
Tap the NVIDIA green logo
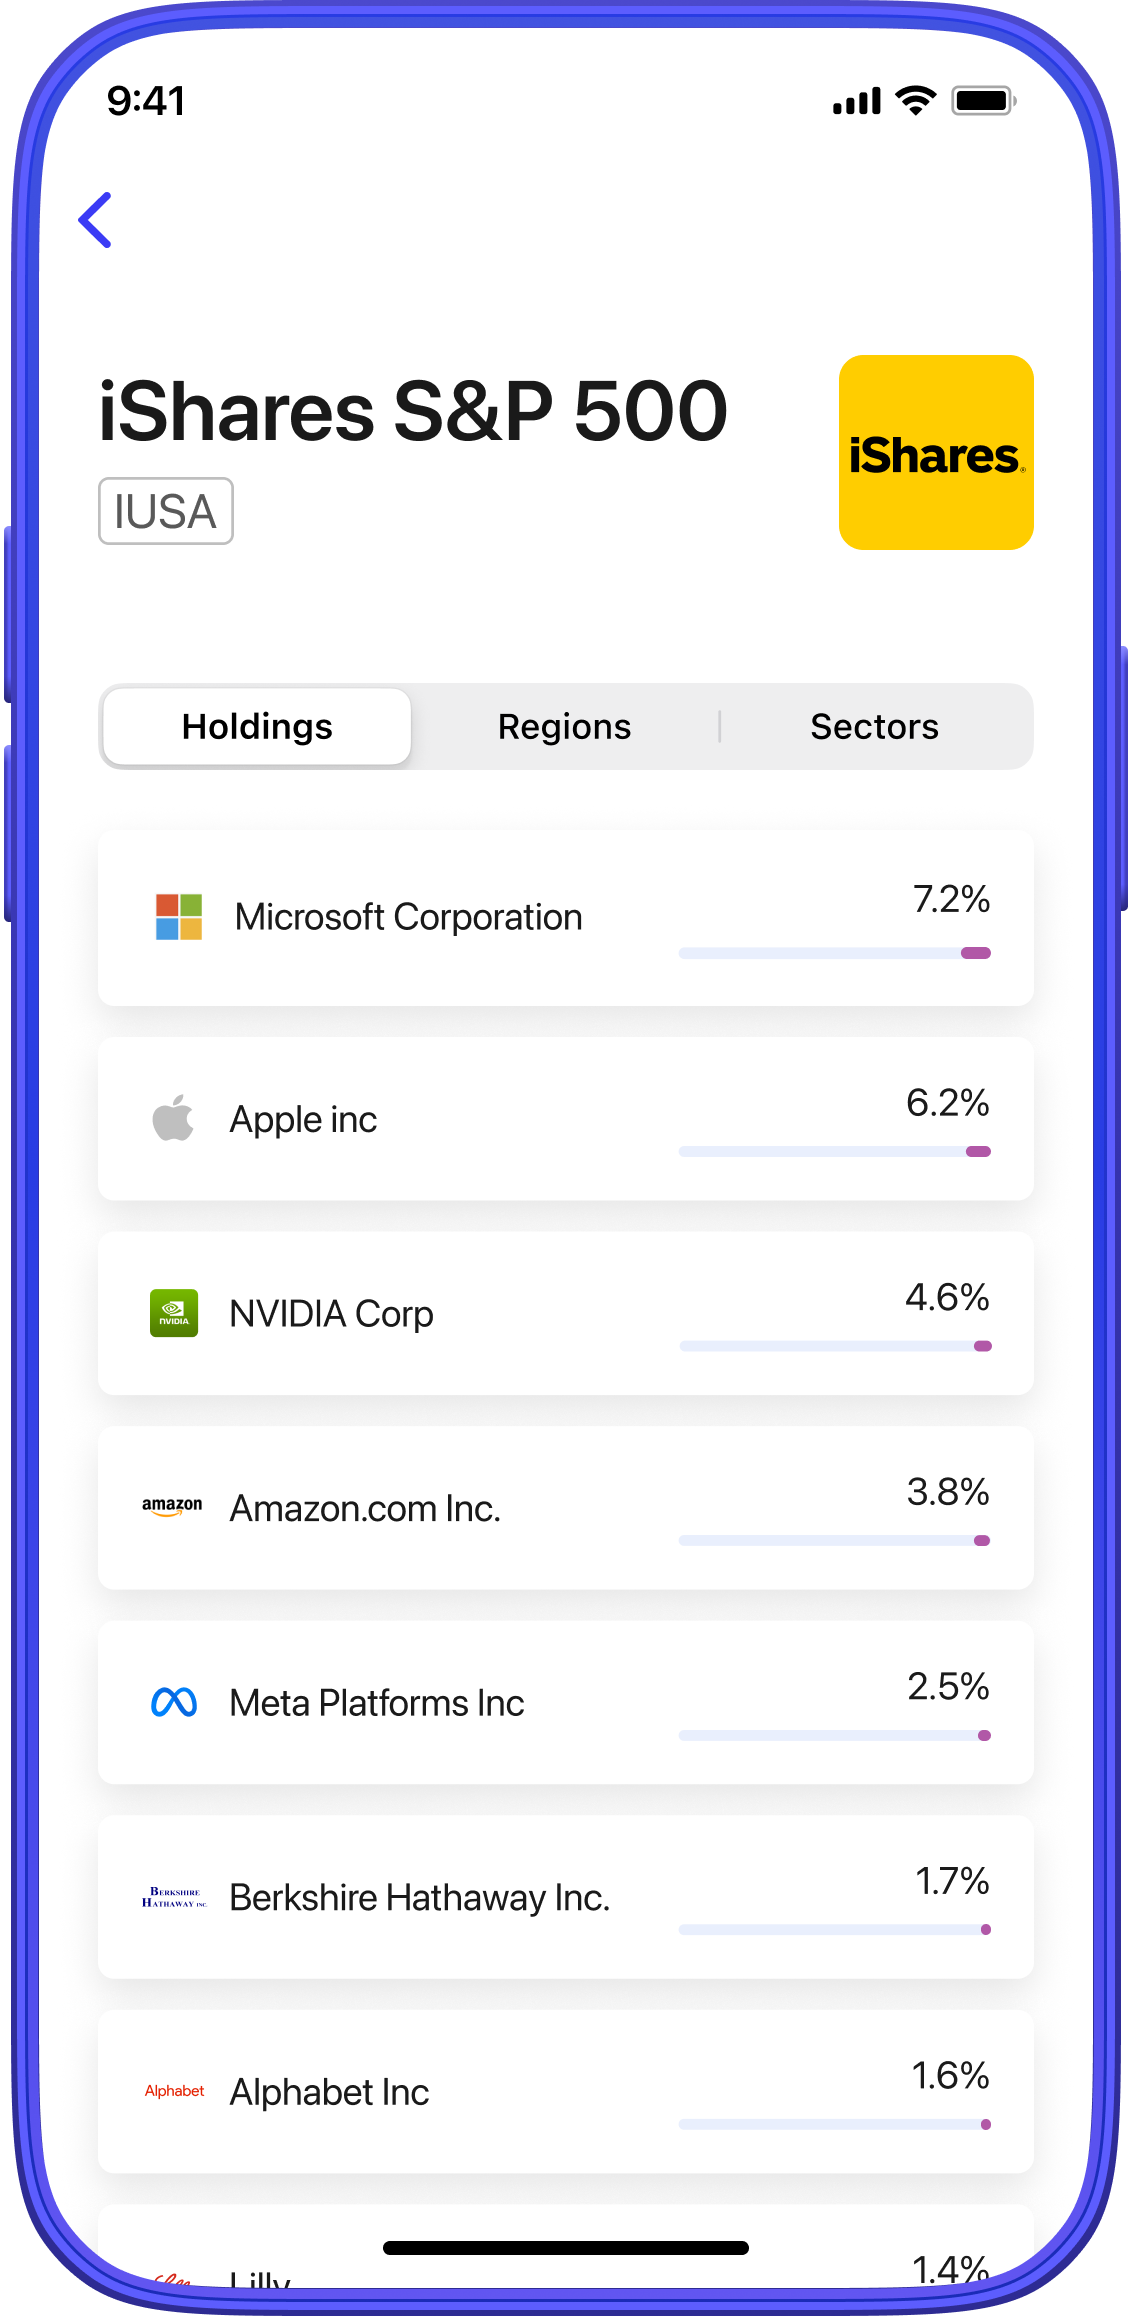[174, 1313]
